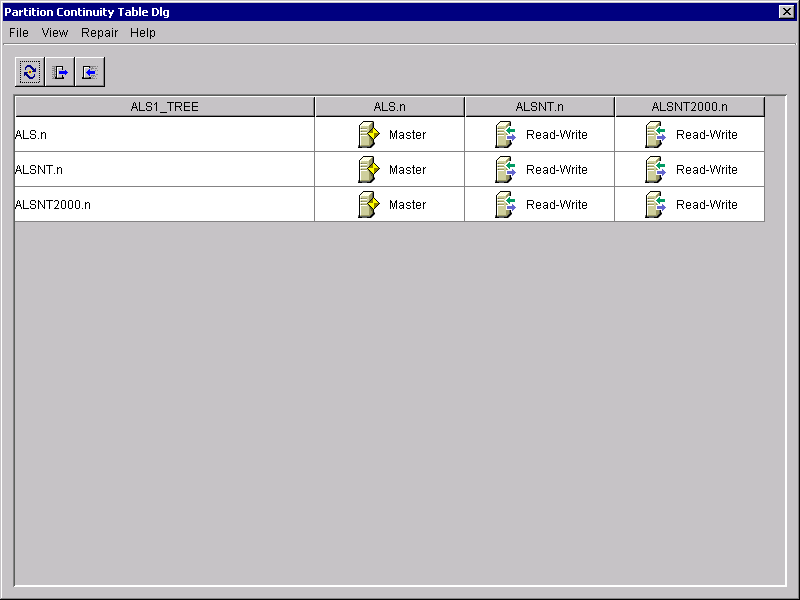The image size is (800, 600).
Task: Click the ALSNT.n column header
Action: [540, 107]
